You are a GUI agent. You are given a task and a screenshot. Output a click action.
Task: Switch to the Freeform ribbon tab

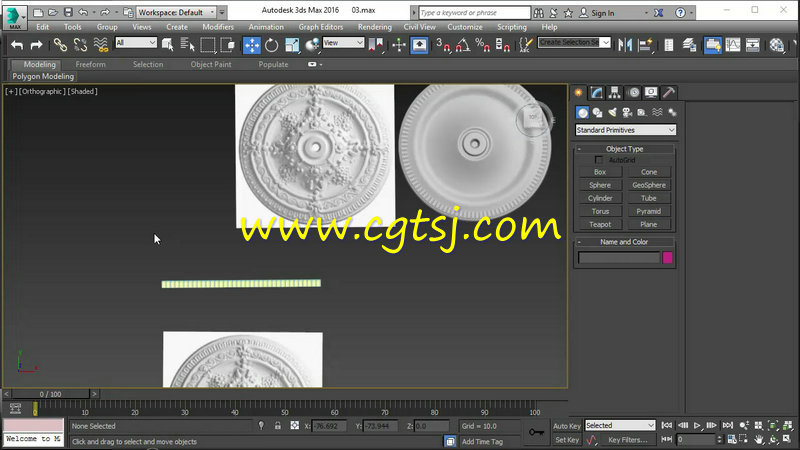click(x=90, y=64)
